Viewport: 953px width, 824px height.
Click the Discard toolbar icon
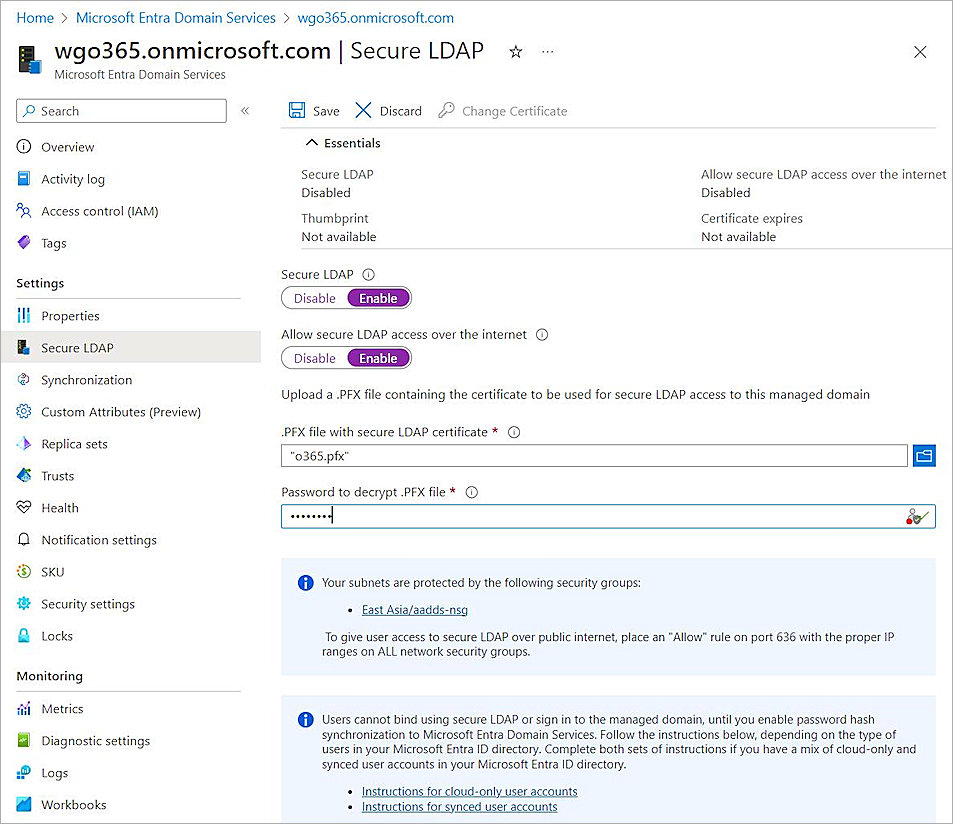pos(363,110)
